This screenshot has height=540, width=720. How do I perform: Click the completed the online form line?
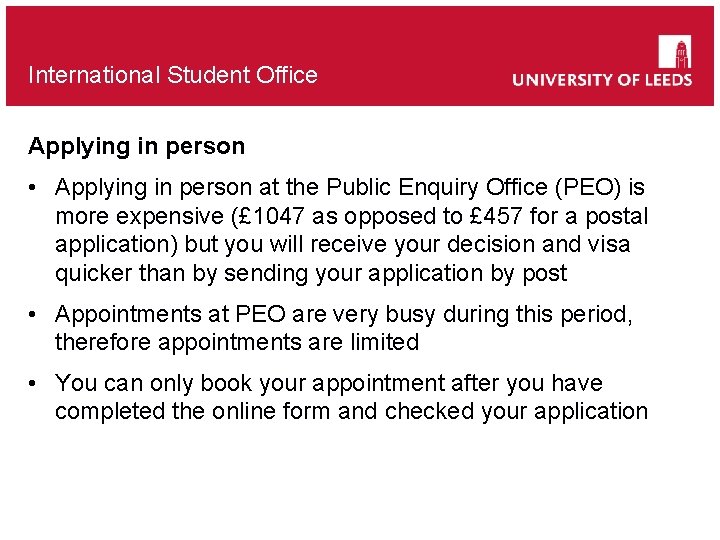point(351,411)
